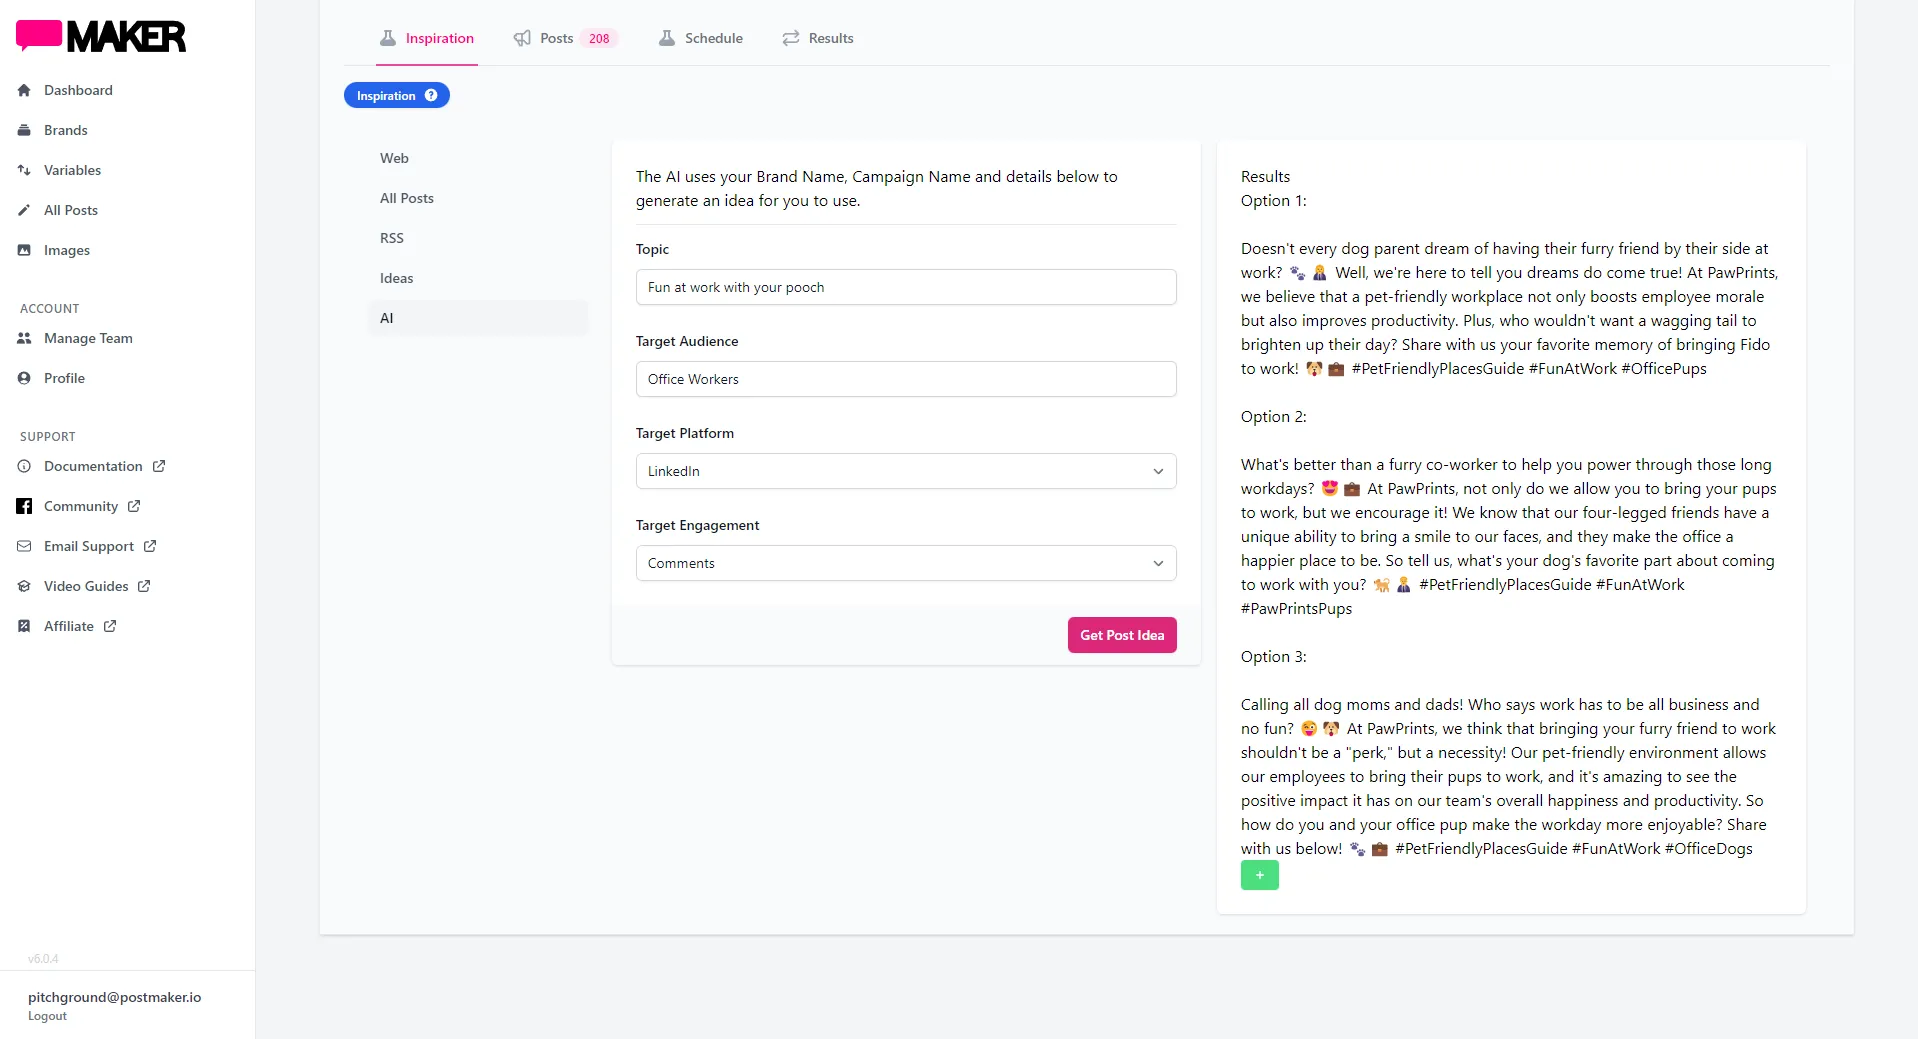Viewport: 1918px width, 1039px height.
Task: Click the 208 posts count badge
Action: pos(599,38)
